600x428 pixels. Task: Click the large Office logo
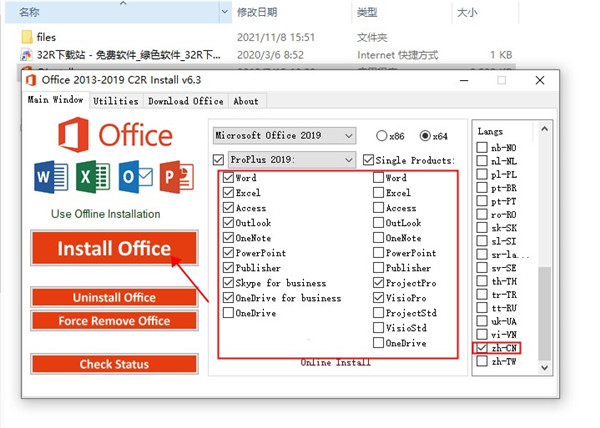(x=115, y=135)
